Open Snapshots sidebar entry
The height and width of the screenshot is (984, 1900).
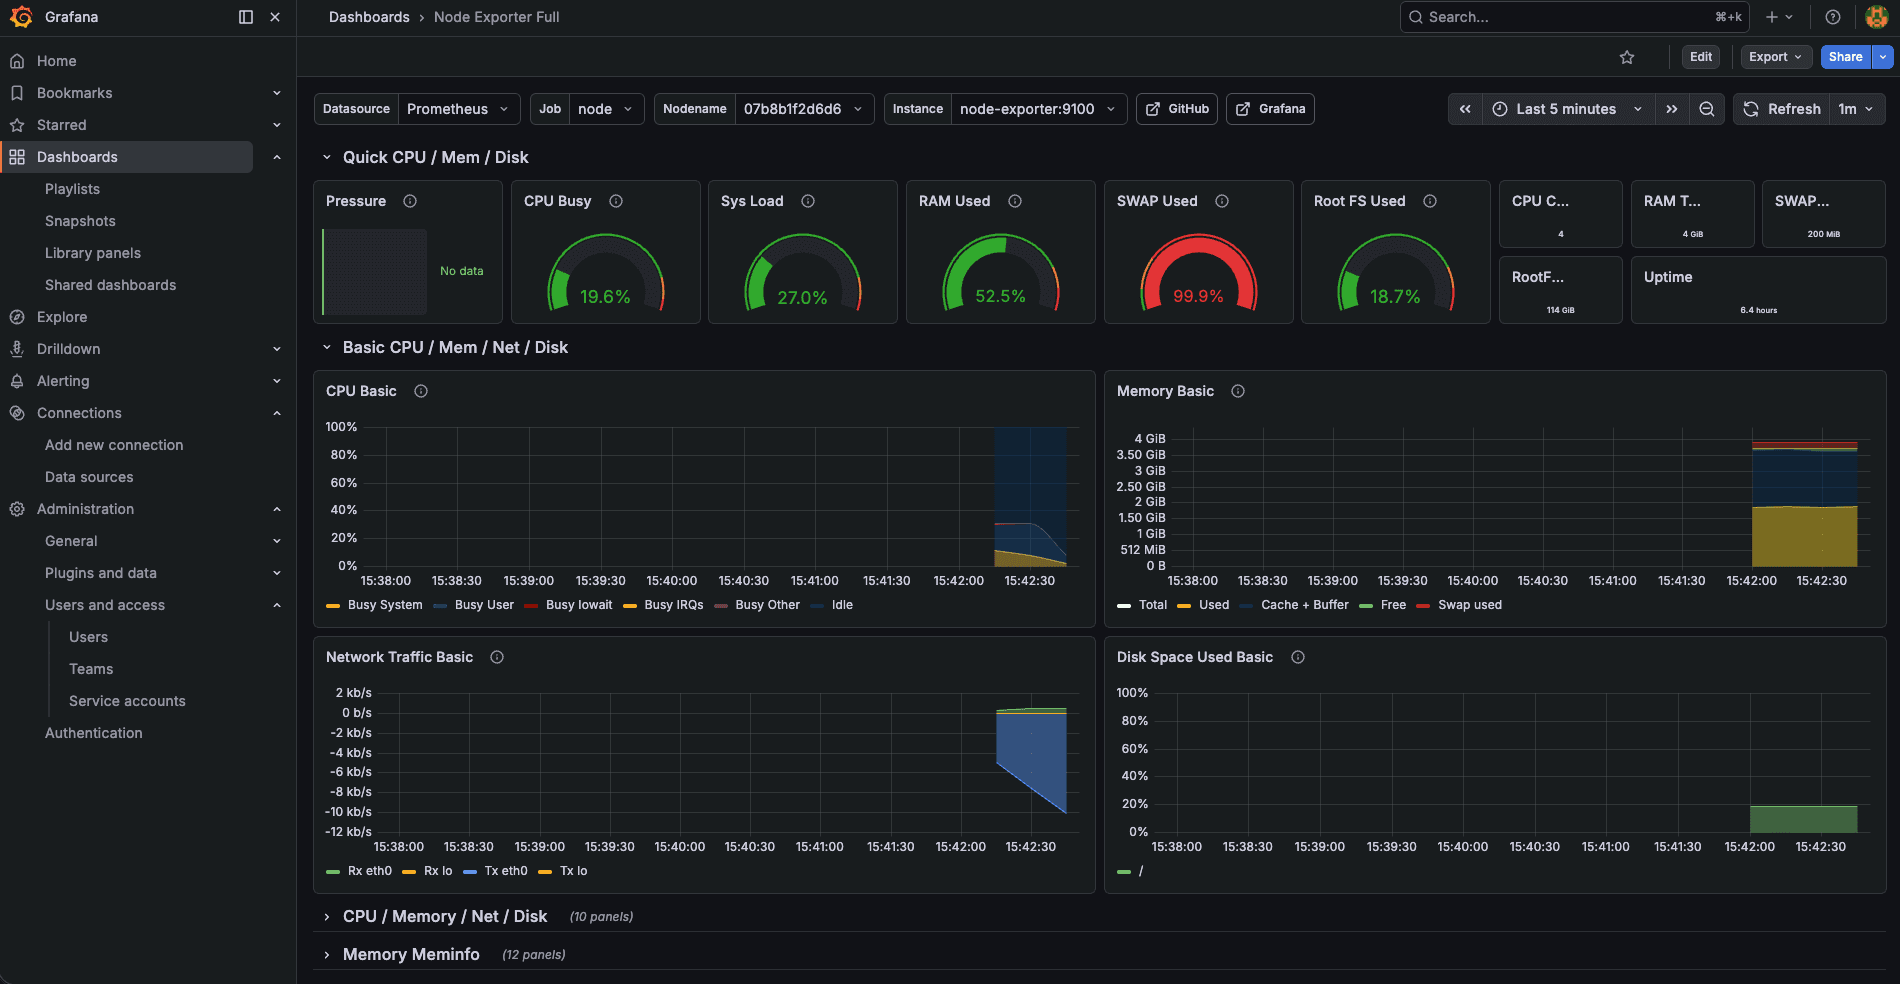80,221
